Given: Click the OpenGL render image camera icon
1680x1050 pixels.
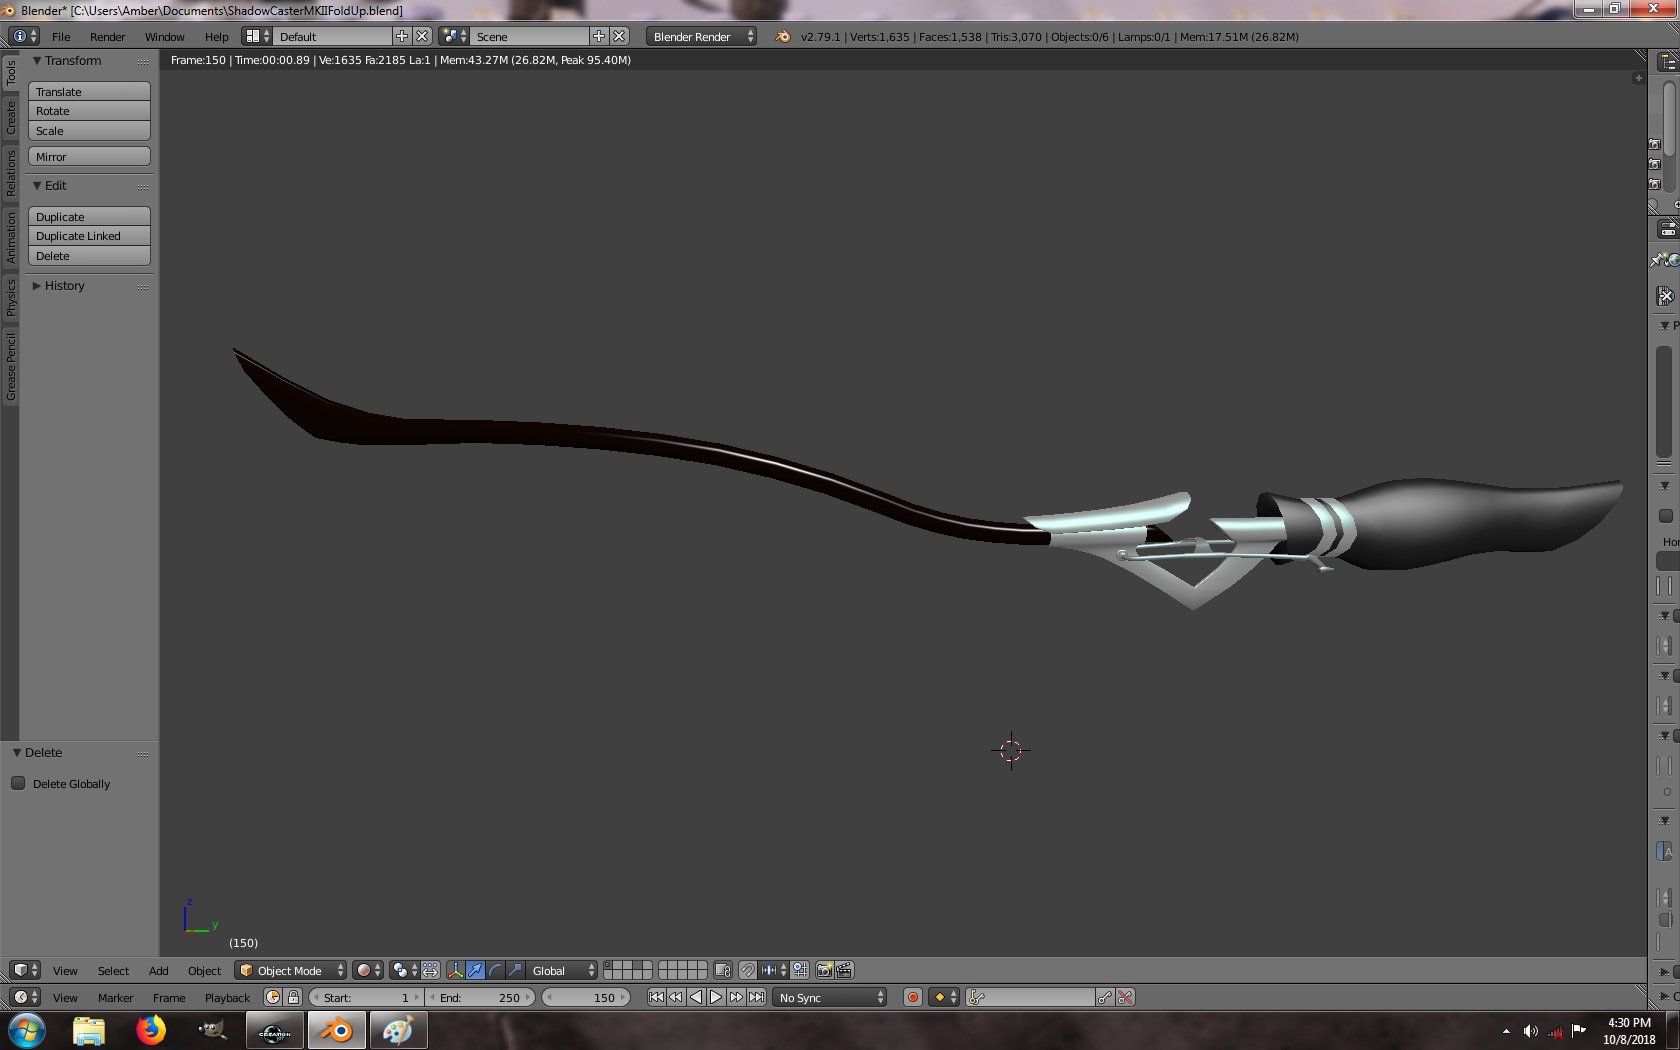Looking at the screenshot, I should point(824,970).
